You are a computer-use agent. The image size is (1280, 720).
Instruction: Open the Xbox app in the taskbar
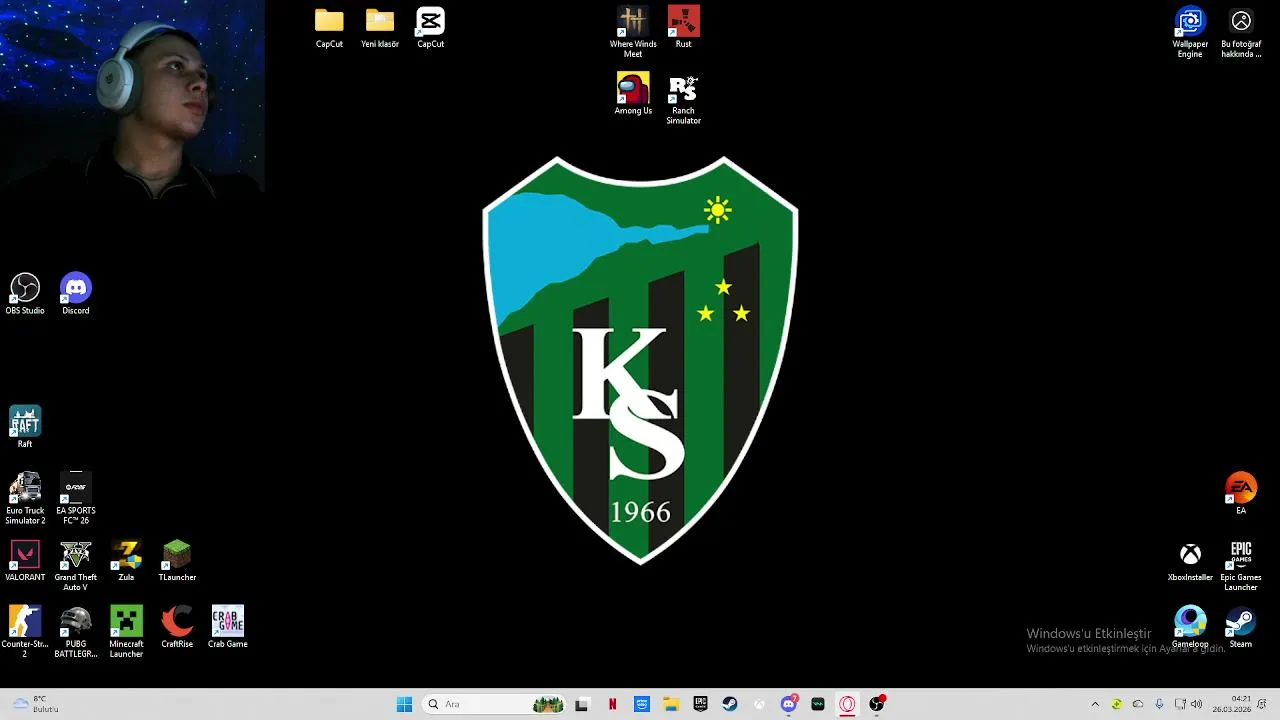(759, 704)
